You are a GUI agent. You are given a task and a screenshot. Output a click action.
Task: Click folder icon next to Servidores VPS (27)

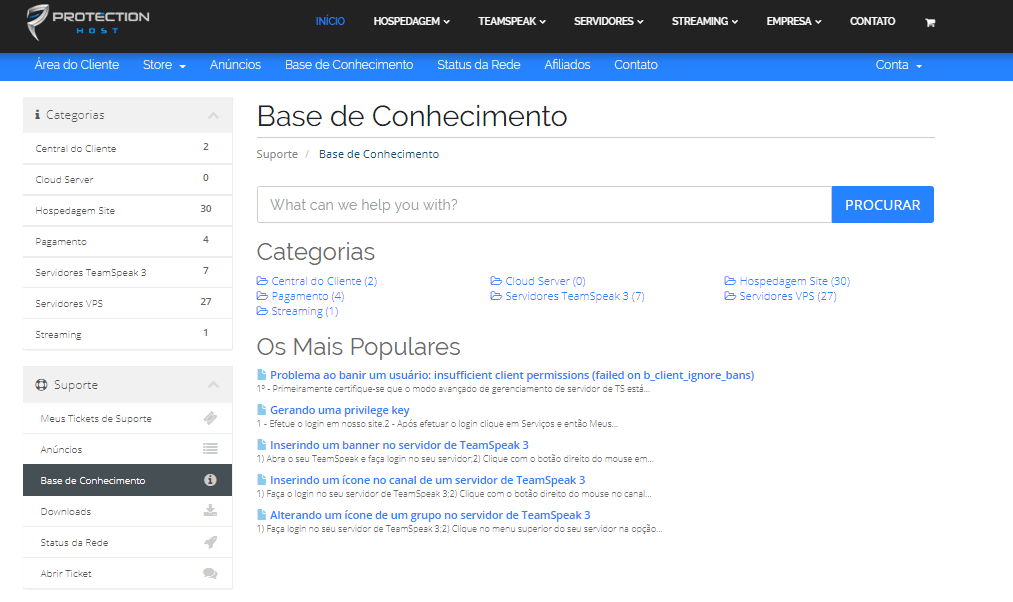pos(730,296)
